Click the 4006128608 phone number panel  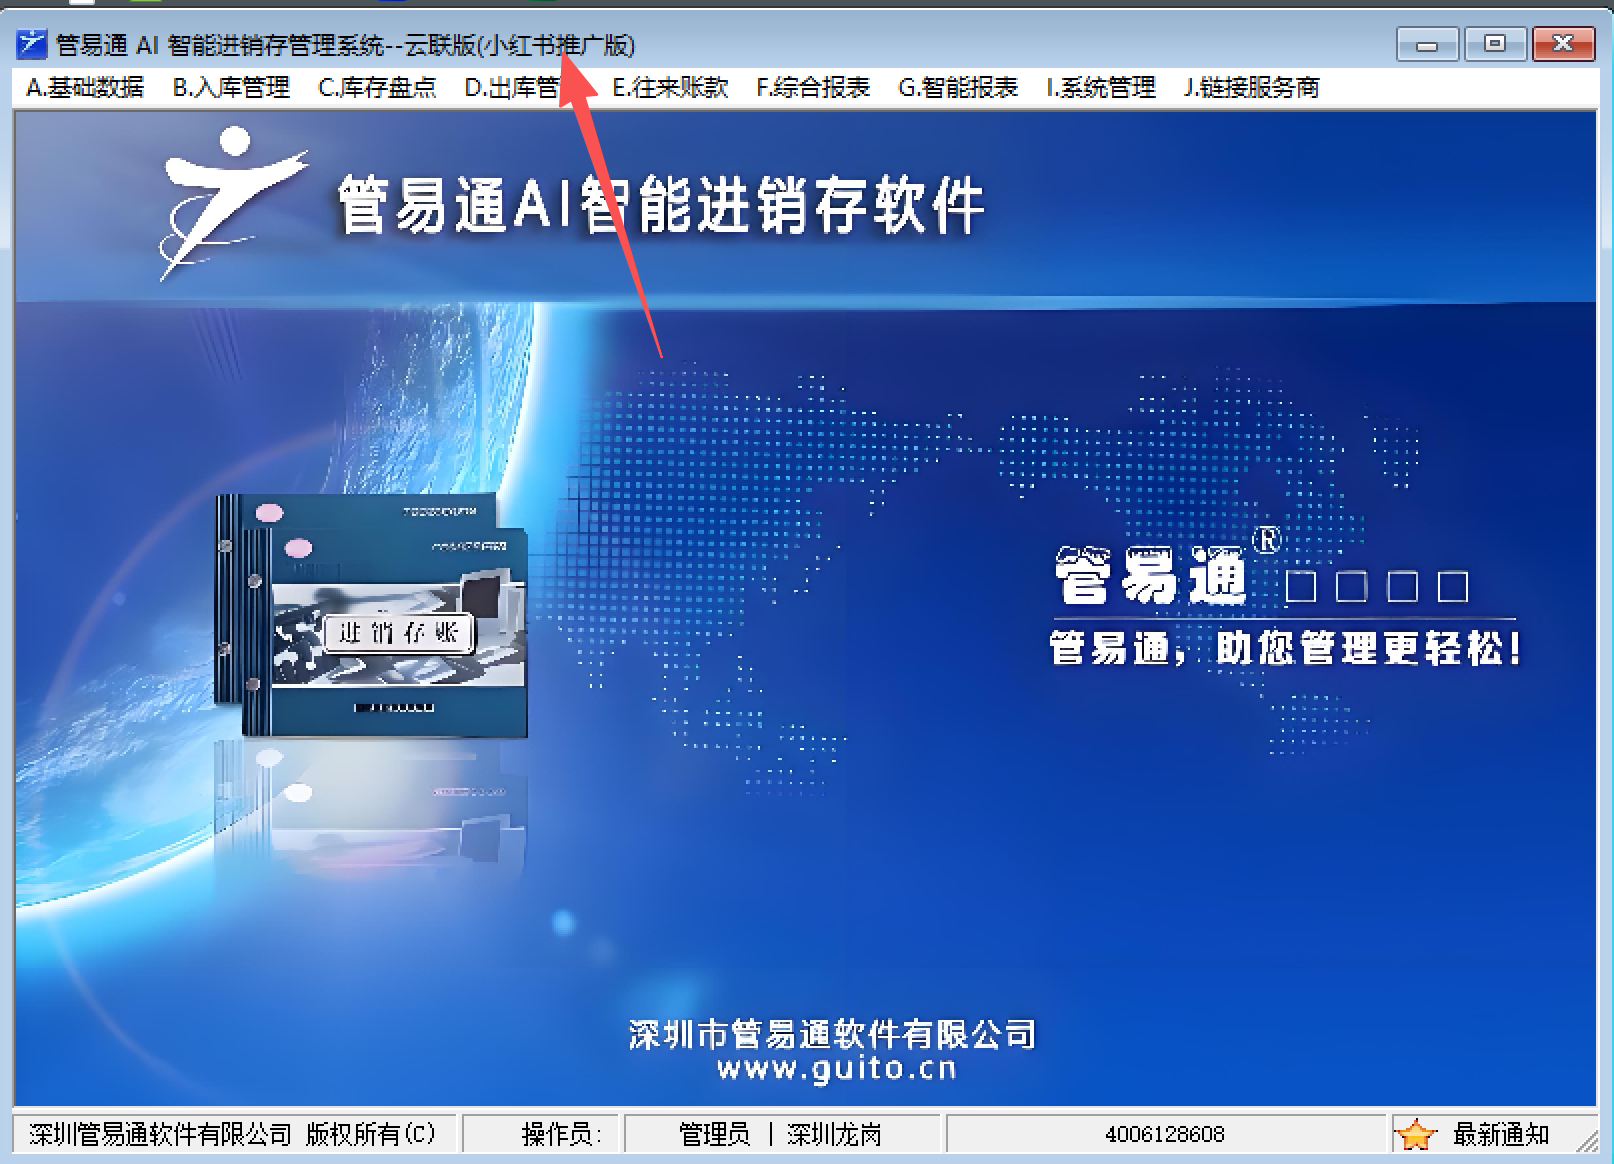[1164, 1135]
